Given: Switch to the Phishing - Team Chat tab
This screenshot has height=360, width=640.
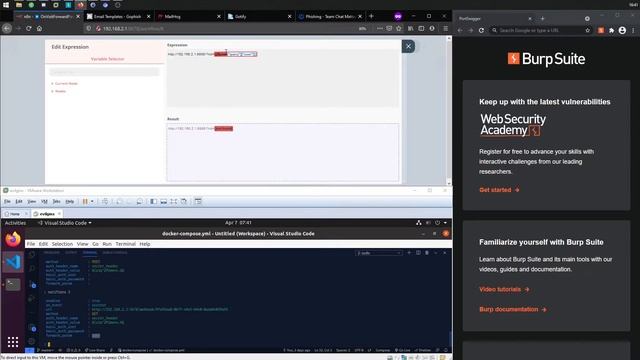Looking at the screenshot, I should coord(330,17).
